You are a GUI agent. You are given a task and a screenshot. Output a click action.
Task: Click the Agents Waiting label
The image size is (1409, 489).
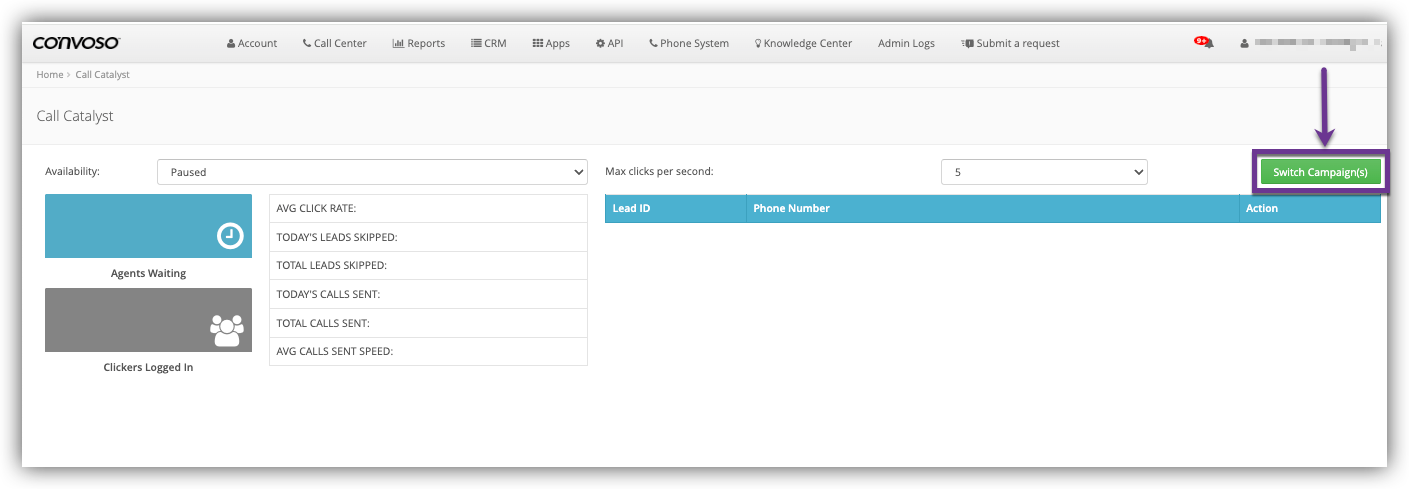click(x=148, y=273)
